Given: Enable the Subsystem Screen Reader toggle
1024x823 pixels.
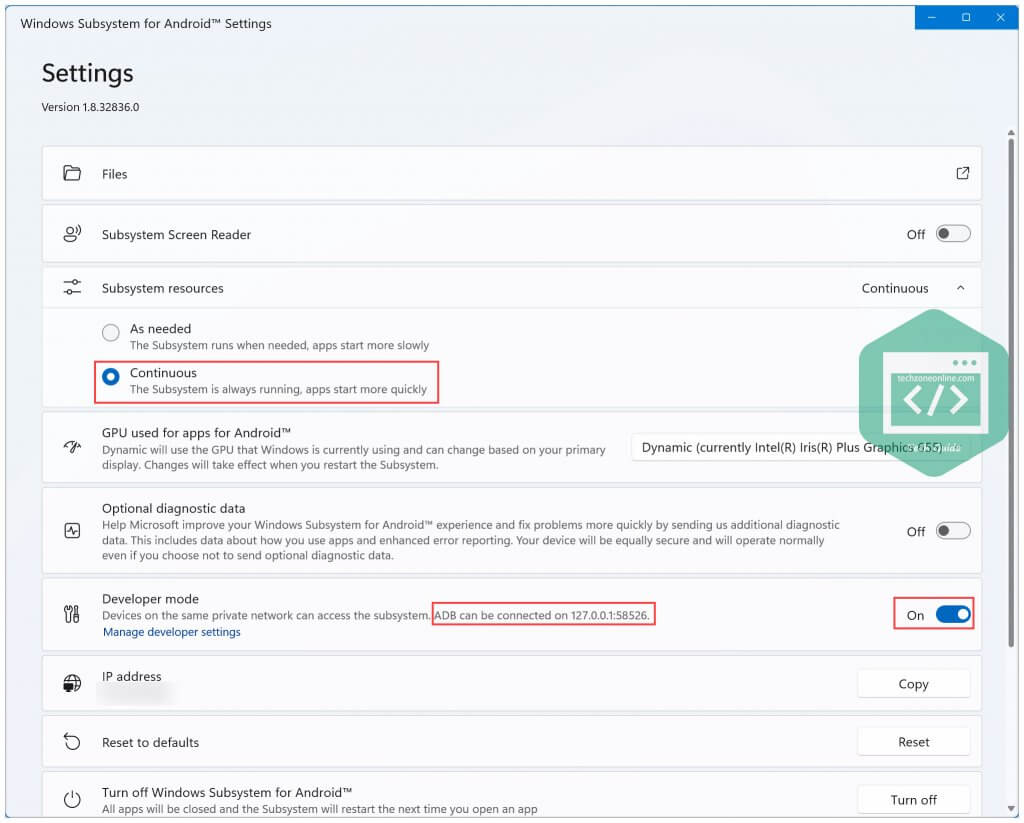Looking at the screenshot, I should point(951,233).
